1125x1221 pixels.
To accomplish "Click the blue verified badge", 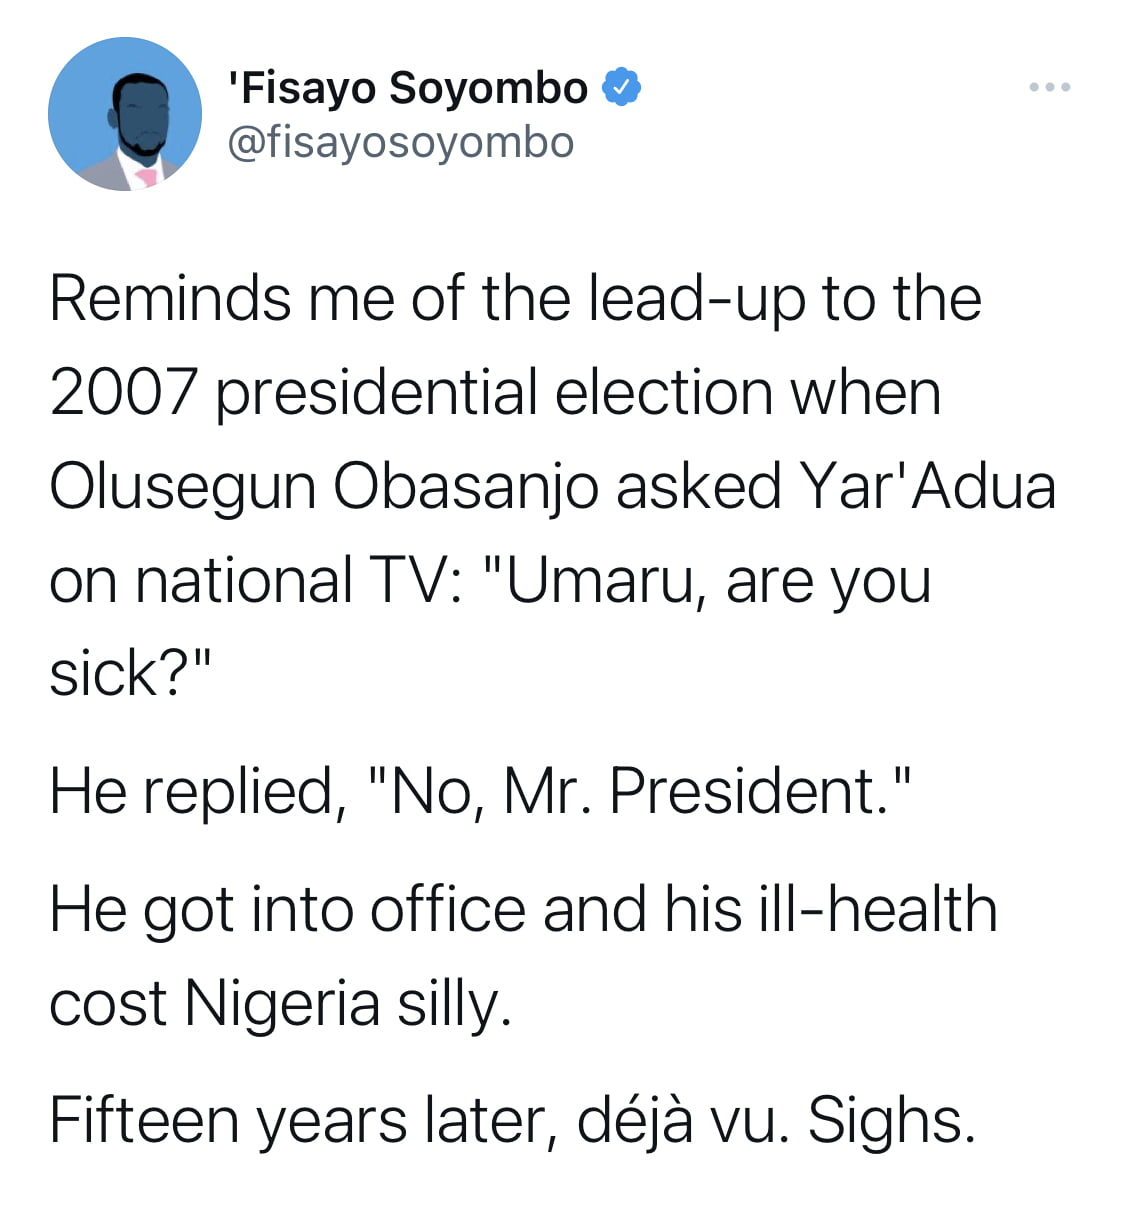I will 620,88.
